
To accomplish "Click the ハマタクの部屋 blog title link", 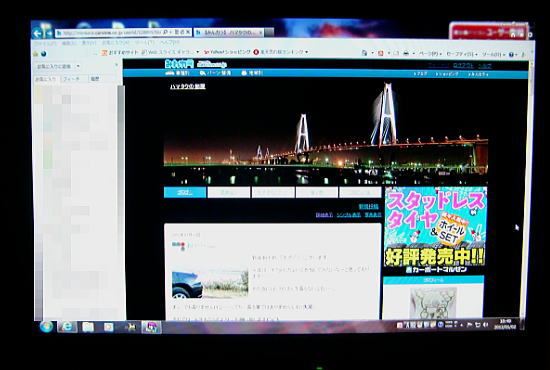I will 188,86.
